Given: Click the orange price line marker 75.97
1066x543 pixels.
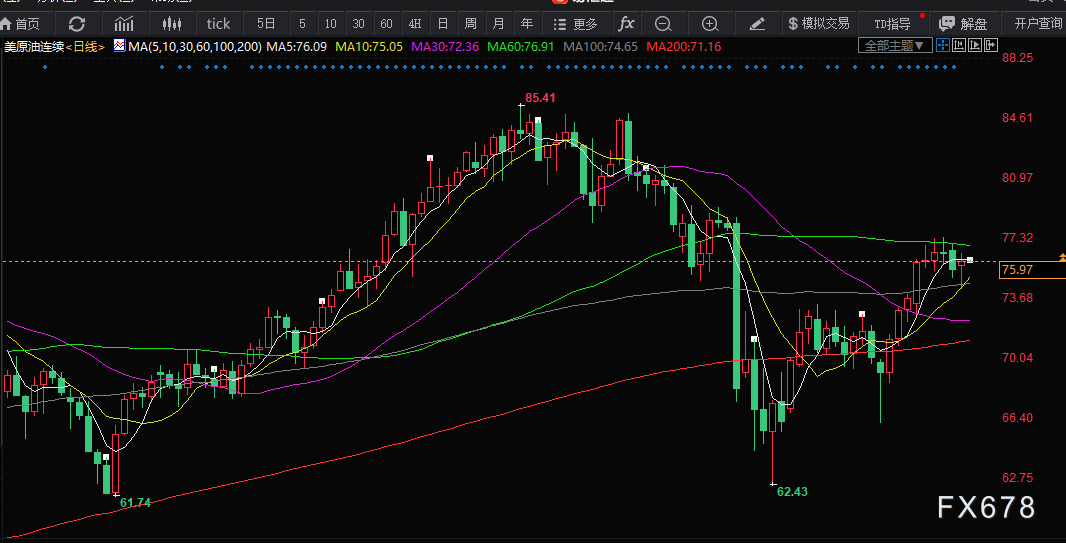Looking at the screenshot, I should tap(1018, 270).
